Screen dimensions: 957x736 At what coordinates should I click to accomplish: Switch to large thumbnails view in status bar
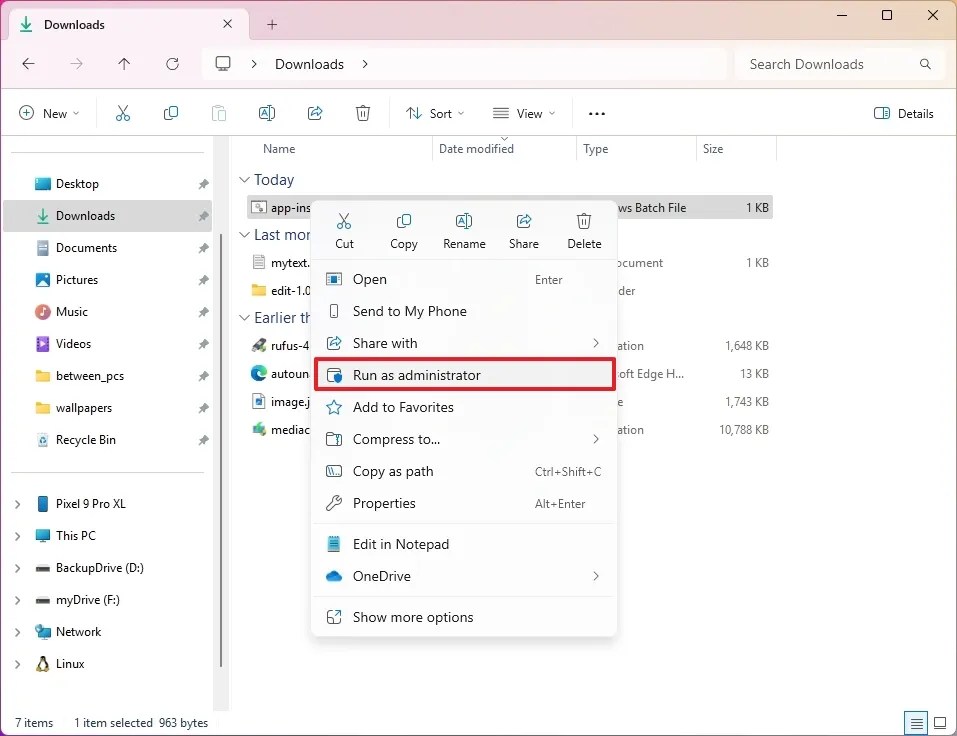click(940, 722)
